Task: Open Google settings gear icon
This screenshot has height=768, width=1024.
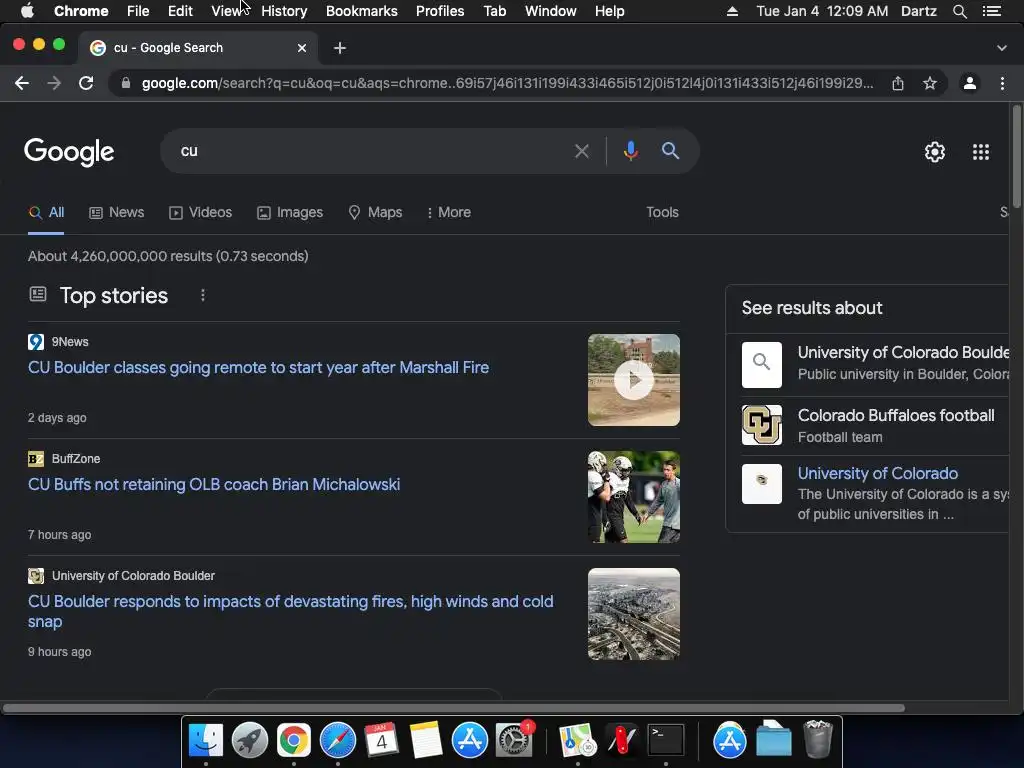Action: point(935,152)
